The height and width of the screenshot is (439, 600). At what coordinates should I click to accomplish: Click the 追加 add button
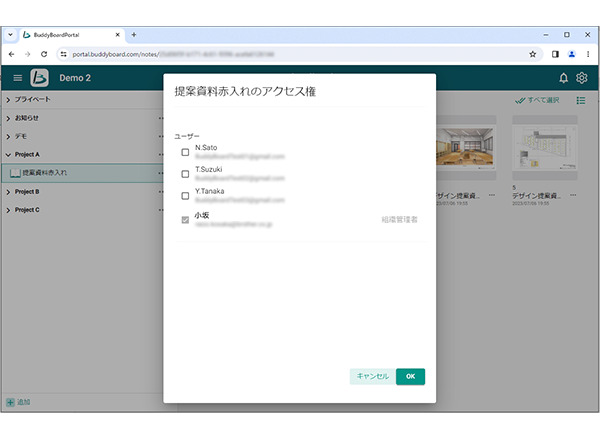(18, 402)
